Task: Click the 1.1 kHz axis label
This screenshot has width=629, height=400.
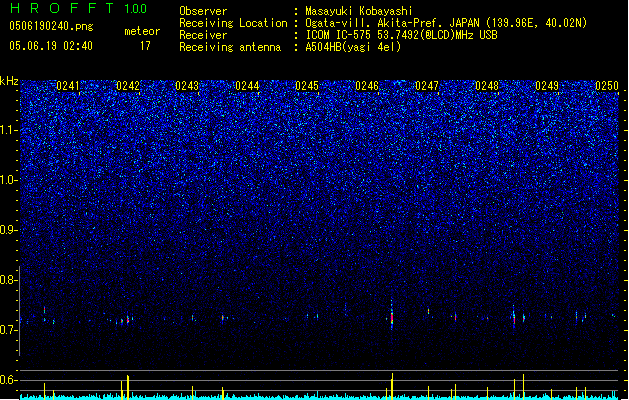Action: tap(8, 130)
